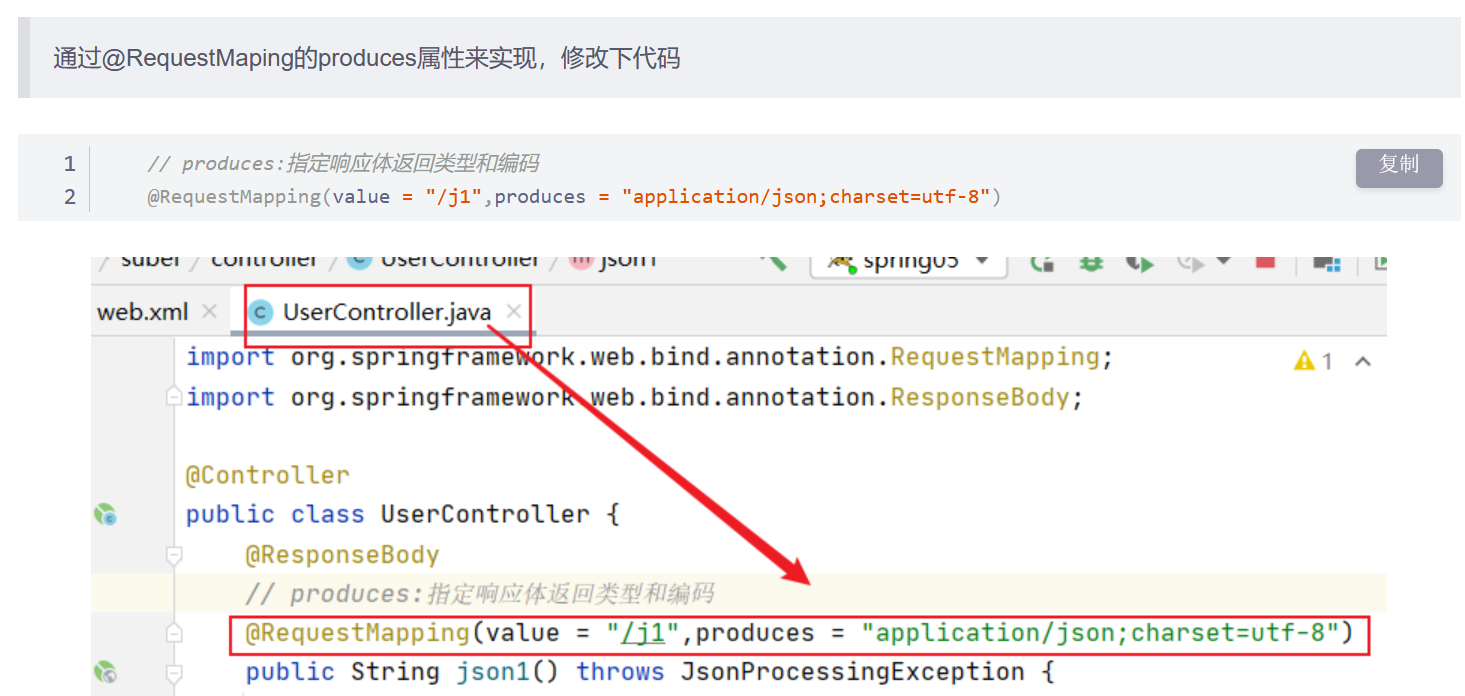
Task: Click the Spring gutter icon beside json1 method
Action: 105,672
